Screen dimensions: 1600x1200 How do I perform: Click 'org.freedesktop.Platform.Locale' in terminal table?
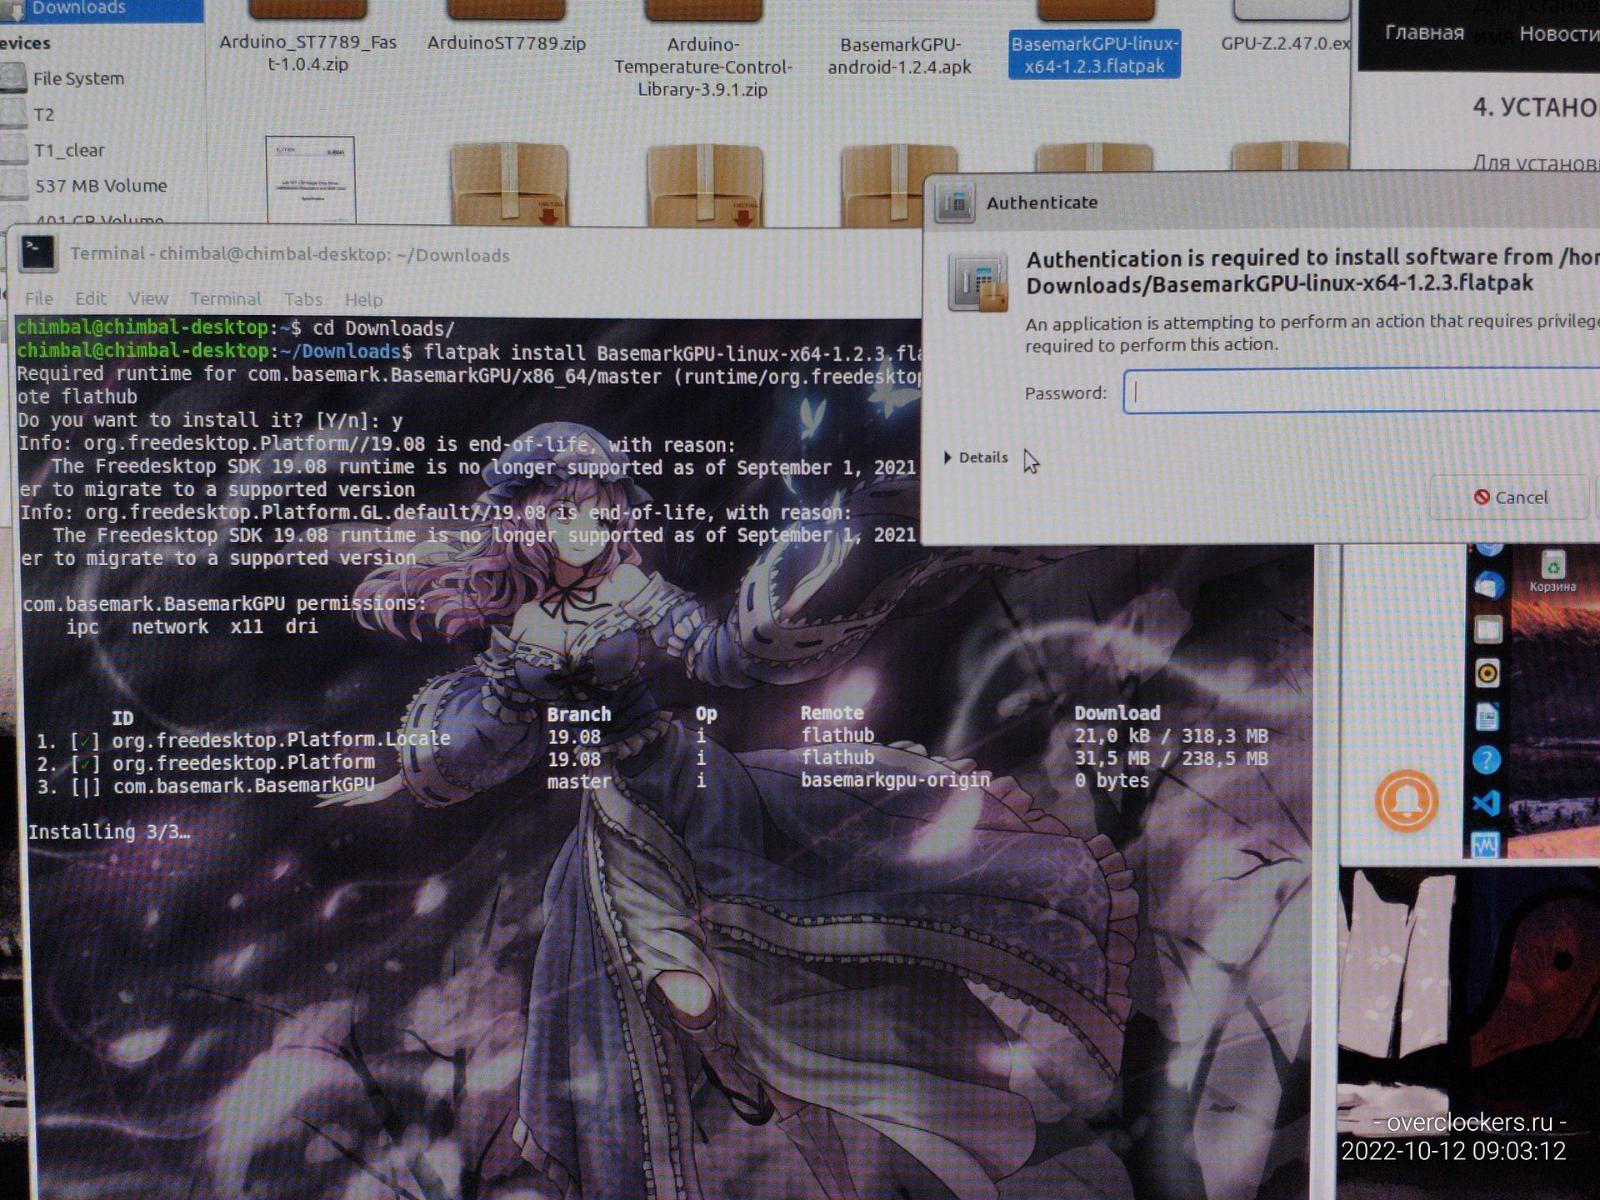tap(281, 740)
